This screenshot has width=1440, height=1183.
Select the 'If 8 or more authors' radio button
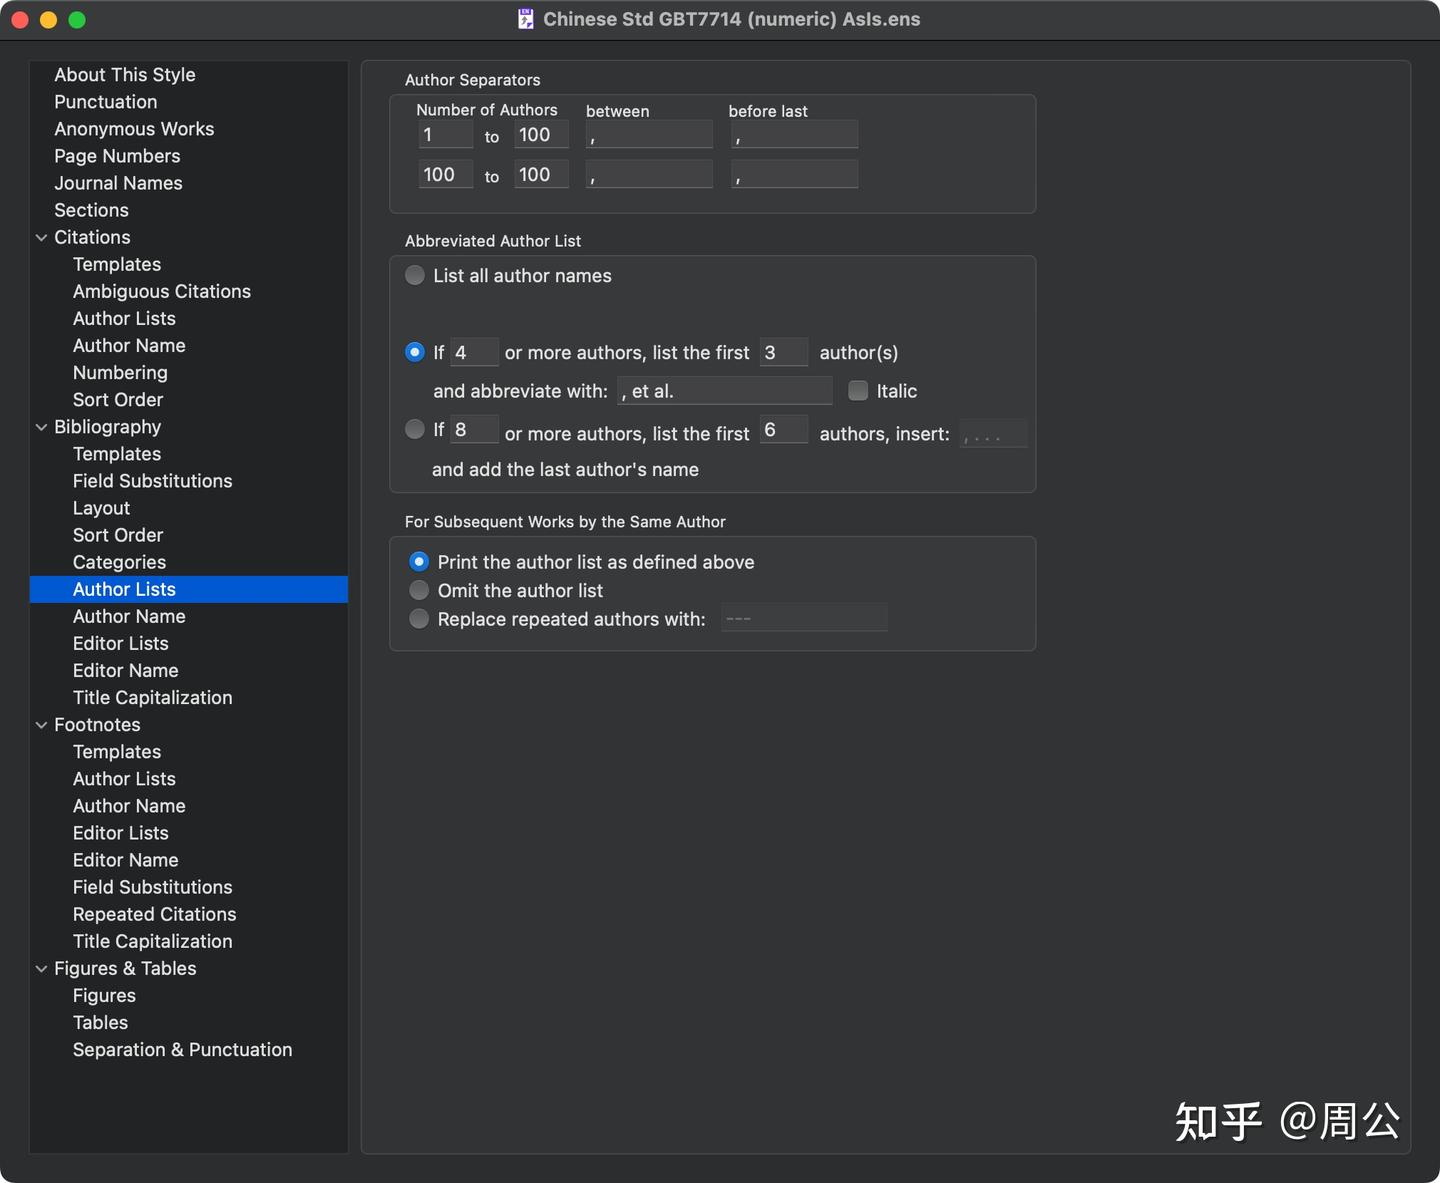pyautogui.click(x=415, y=430)
